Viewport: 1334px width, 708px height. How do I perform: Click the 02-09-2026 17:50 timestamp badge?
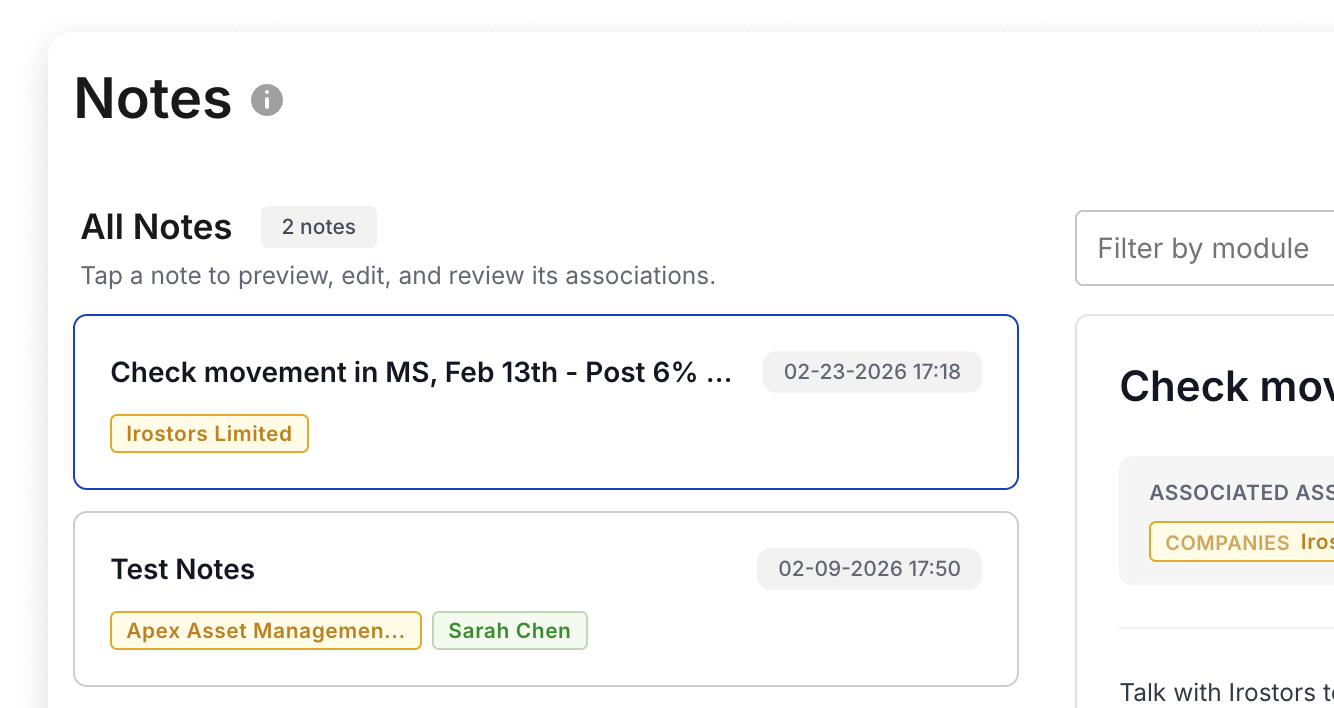869,569
